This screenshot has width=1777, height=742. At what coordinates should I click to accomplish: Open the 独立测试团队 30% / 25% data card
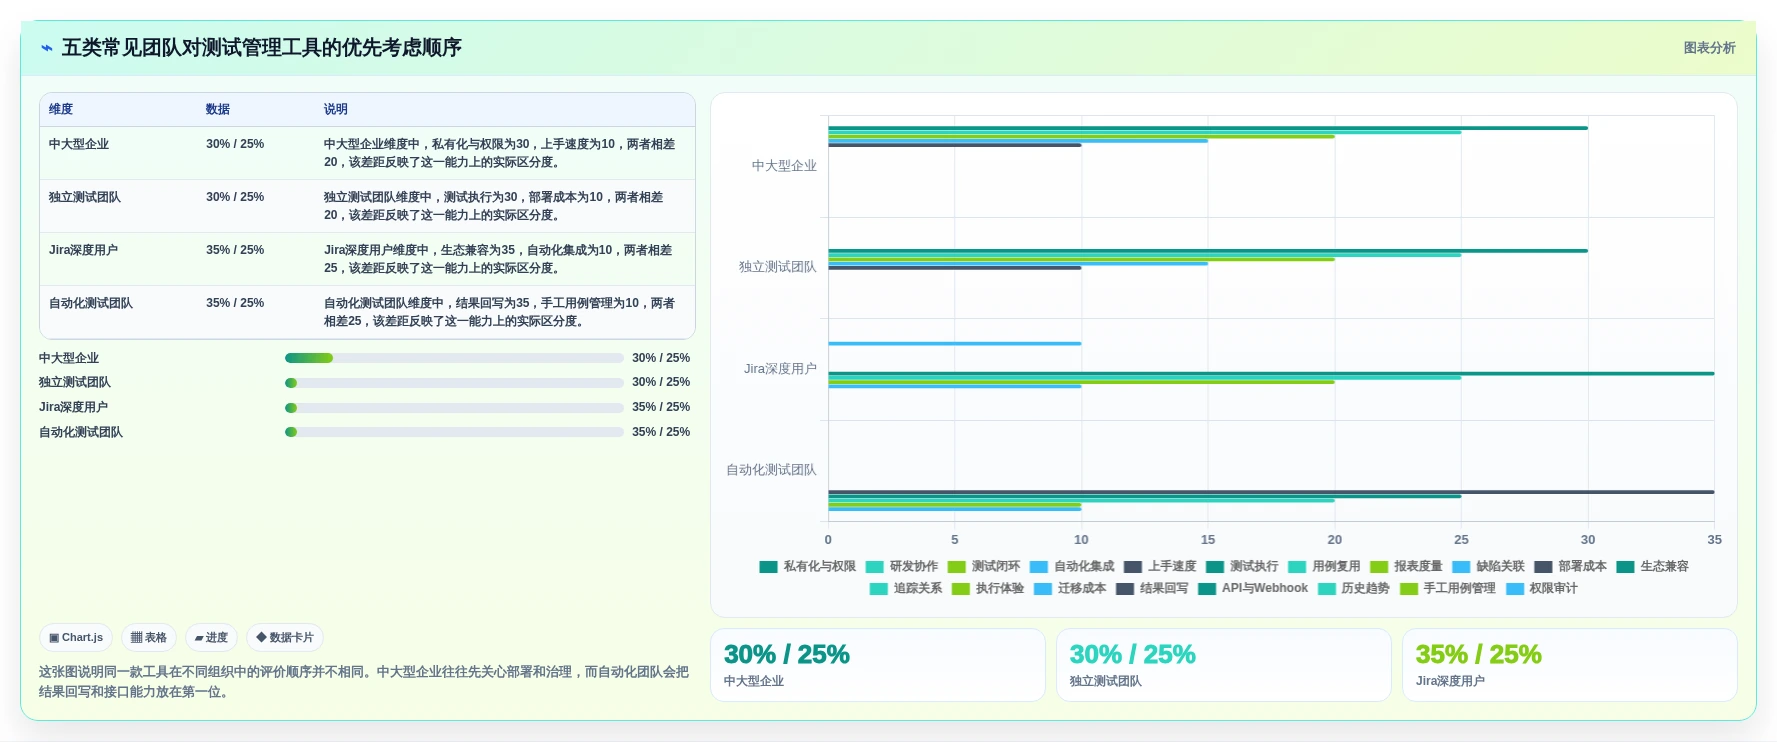coord(1224,665)
